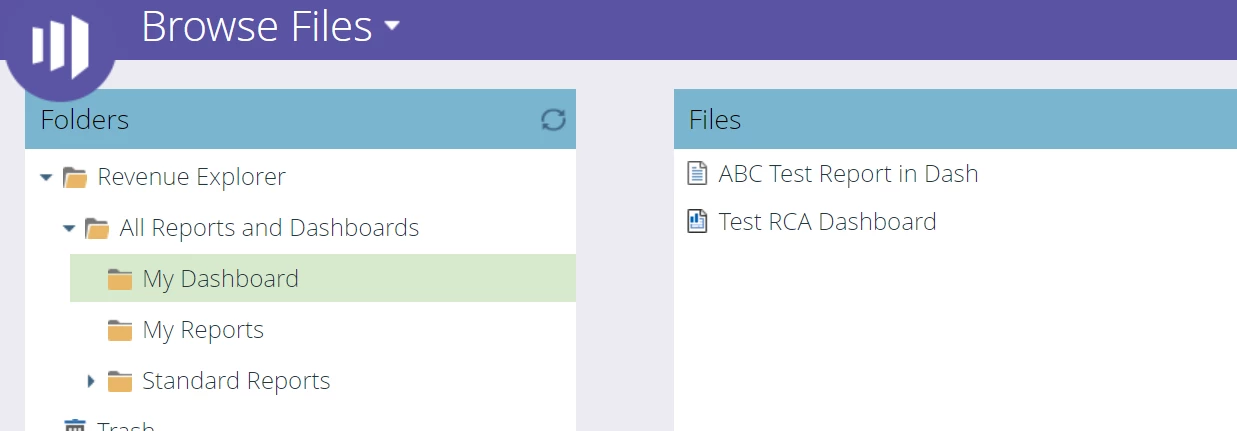The width and height of the screenshot is (1237, 431).
Task: Collapse All Reports and Dashboards node
Action: [x=68, y=229]
